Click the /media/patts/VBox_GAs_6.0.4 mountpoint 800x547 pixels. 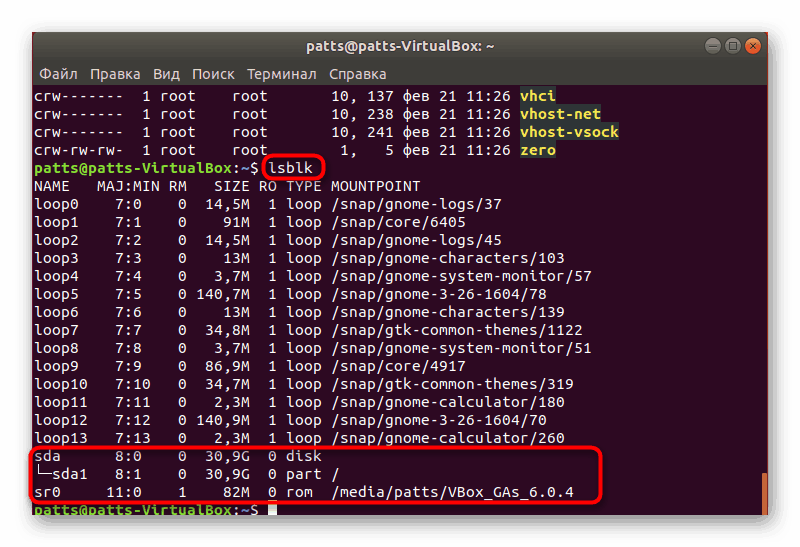452,492
